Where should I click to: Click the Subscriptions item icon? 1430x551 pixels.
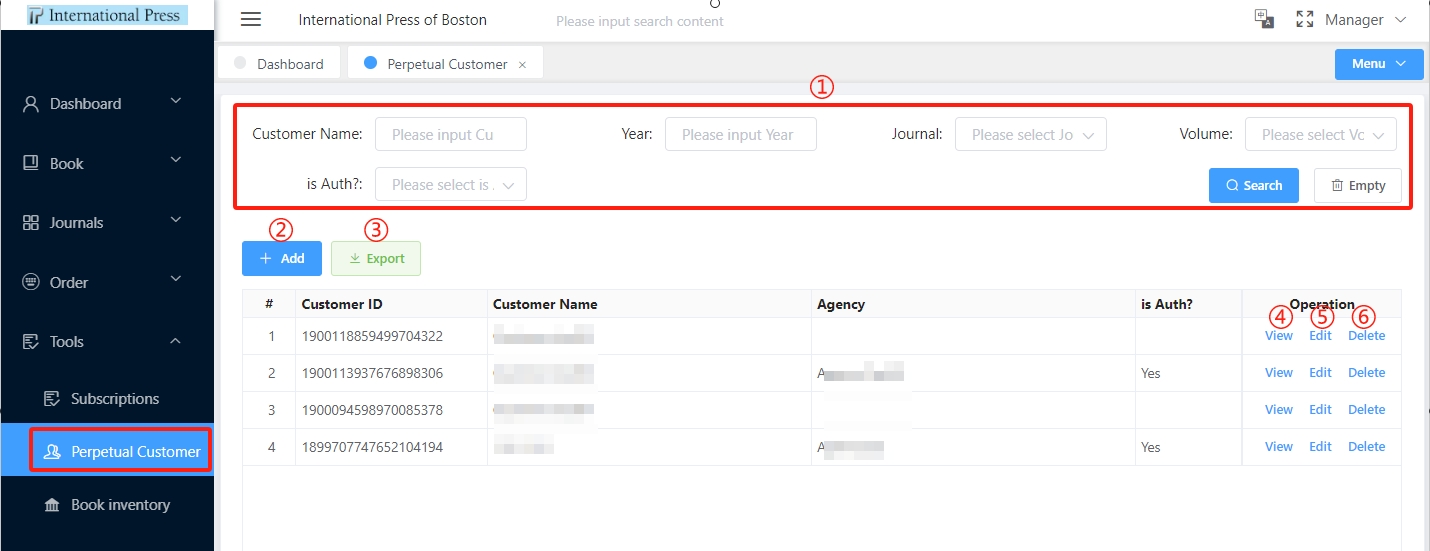point(52,398)
